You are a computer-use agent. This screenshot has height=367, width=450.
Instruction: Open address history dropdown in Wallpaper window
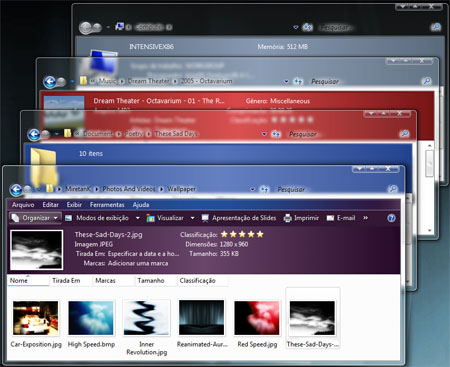pos(252,189)
